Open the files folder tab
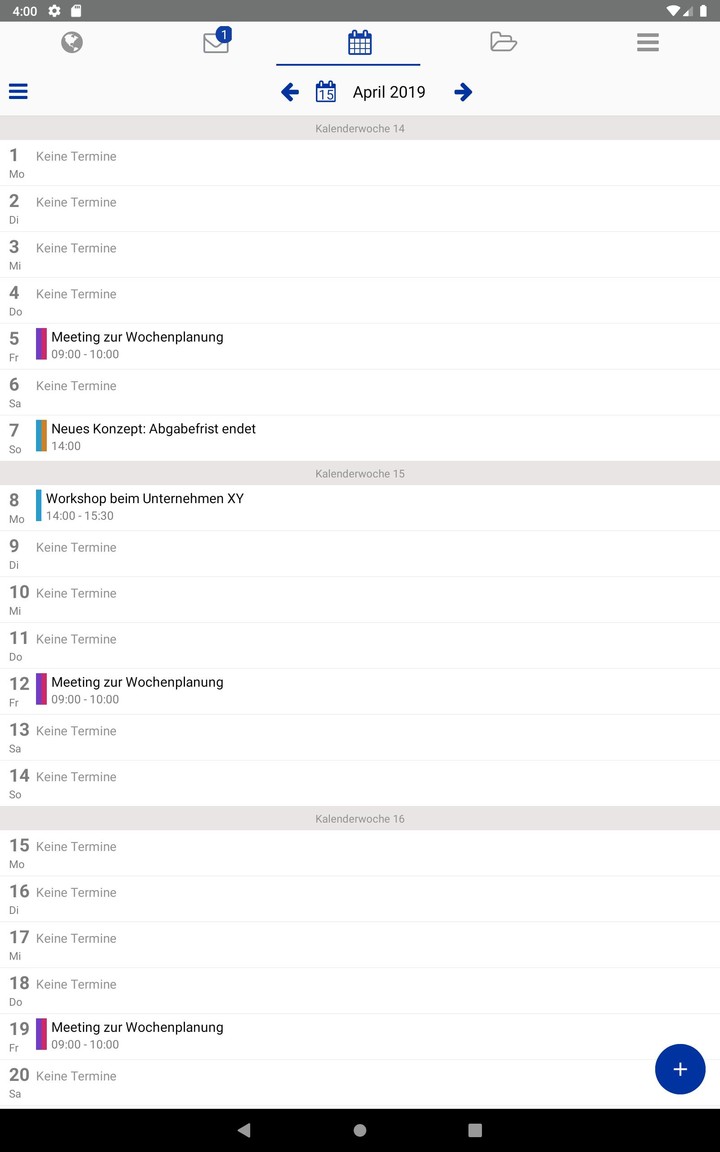The width and height of the screenshot is (720, 1152). 503,42
